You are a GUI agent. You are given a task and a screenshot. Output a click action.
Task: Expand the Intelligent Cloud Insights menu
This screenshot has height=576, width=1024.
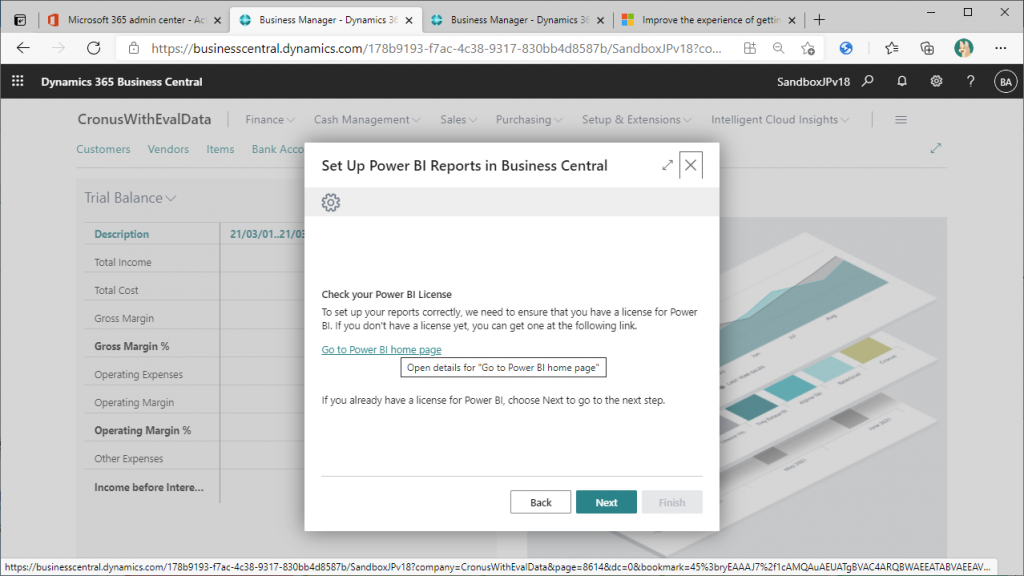[780, 120]
